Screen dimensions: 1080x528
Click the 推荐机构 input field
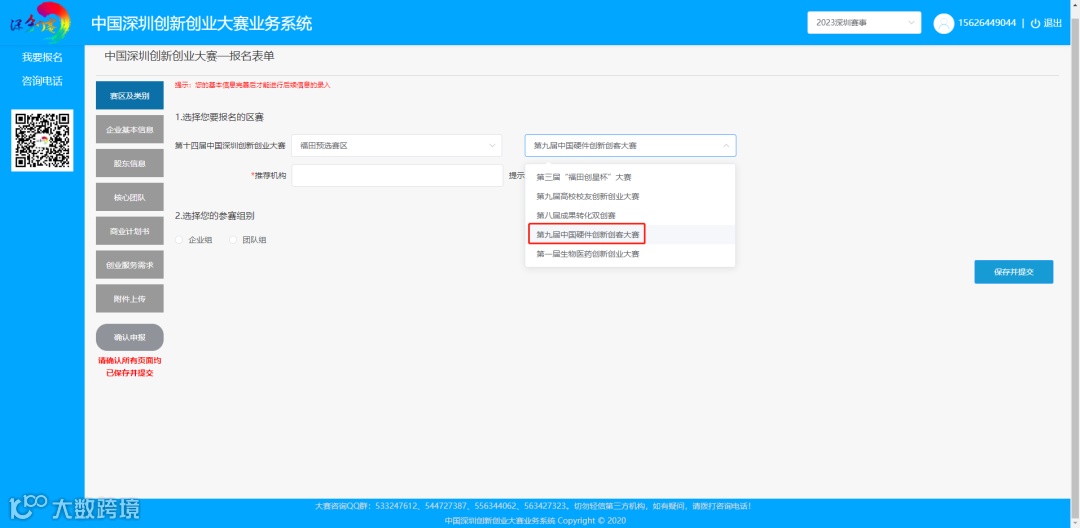click(x=397, y=176)
